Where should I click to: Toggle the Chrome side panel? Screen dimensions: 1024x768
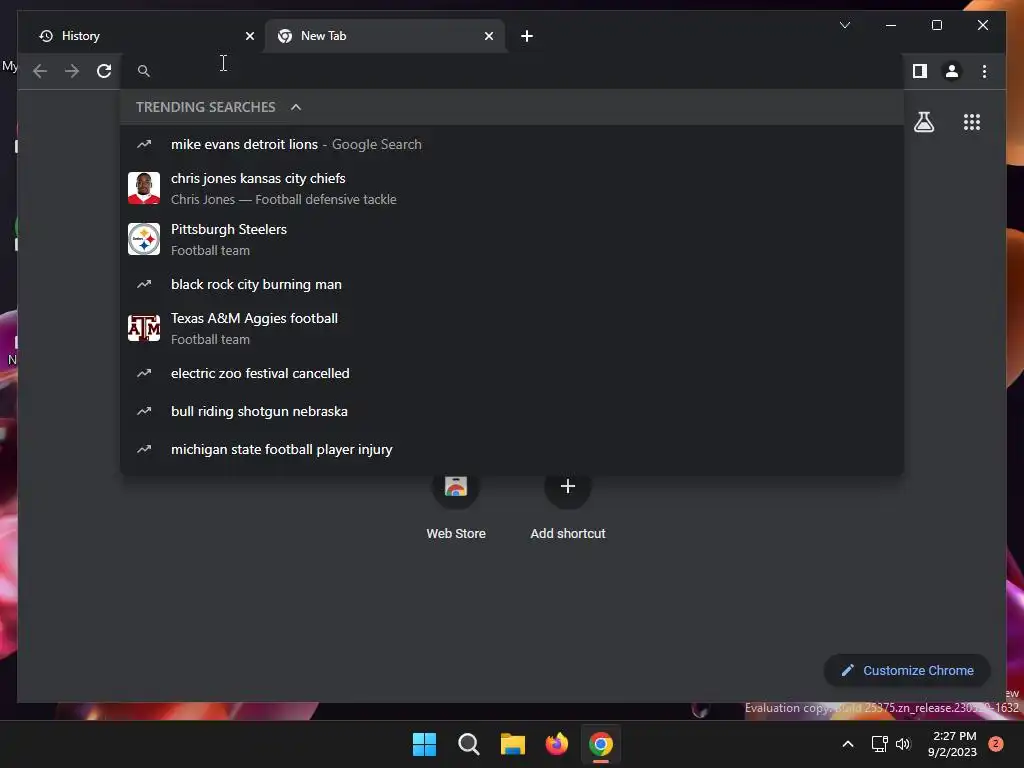pyautogui.click(x=920, y=71)
